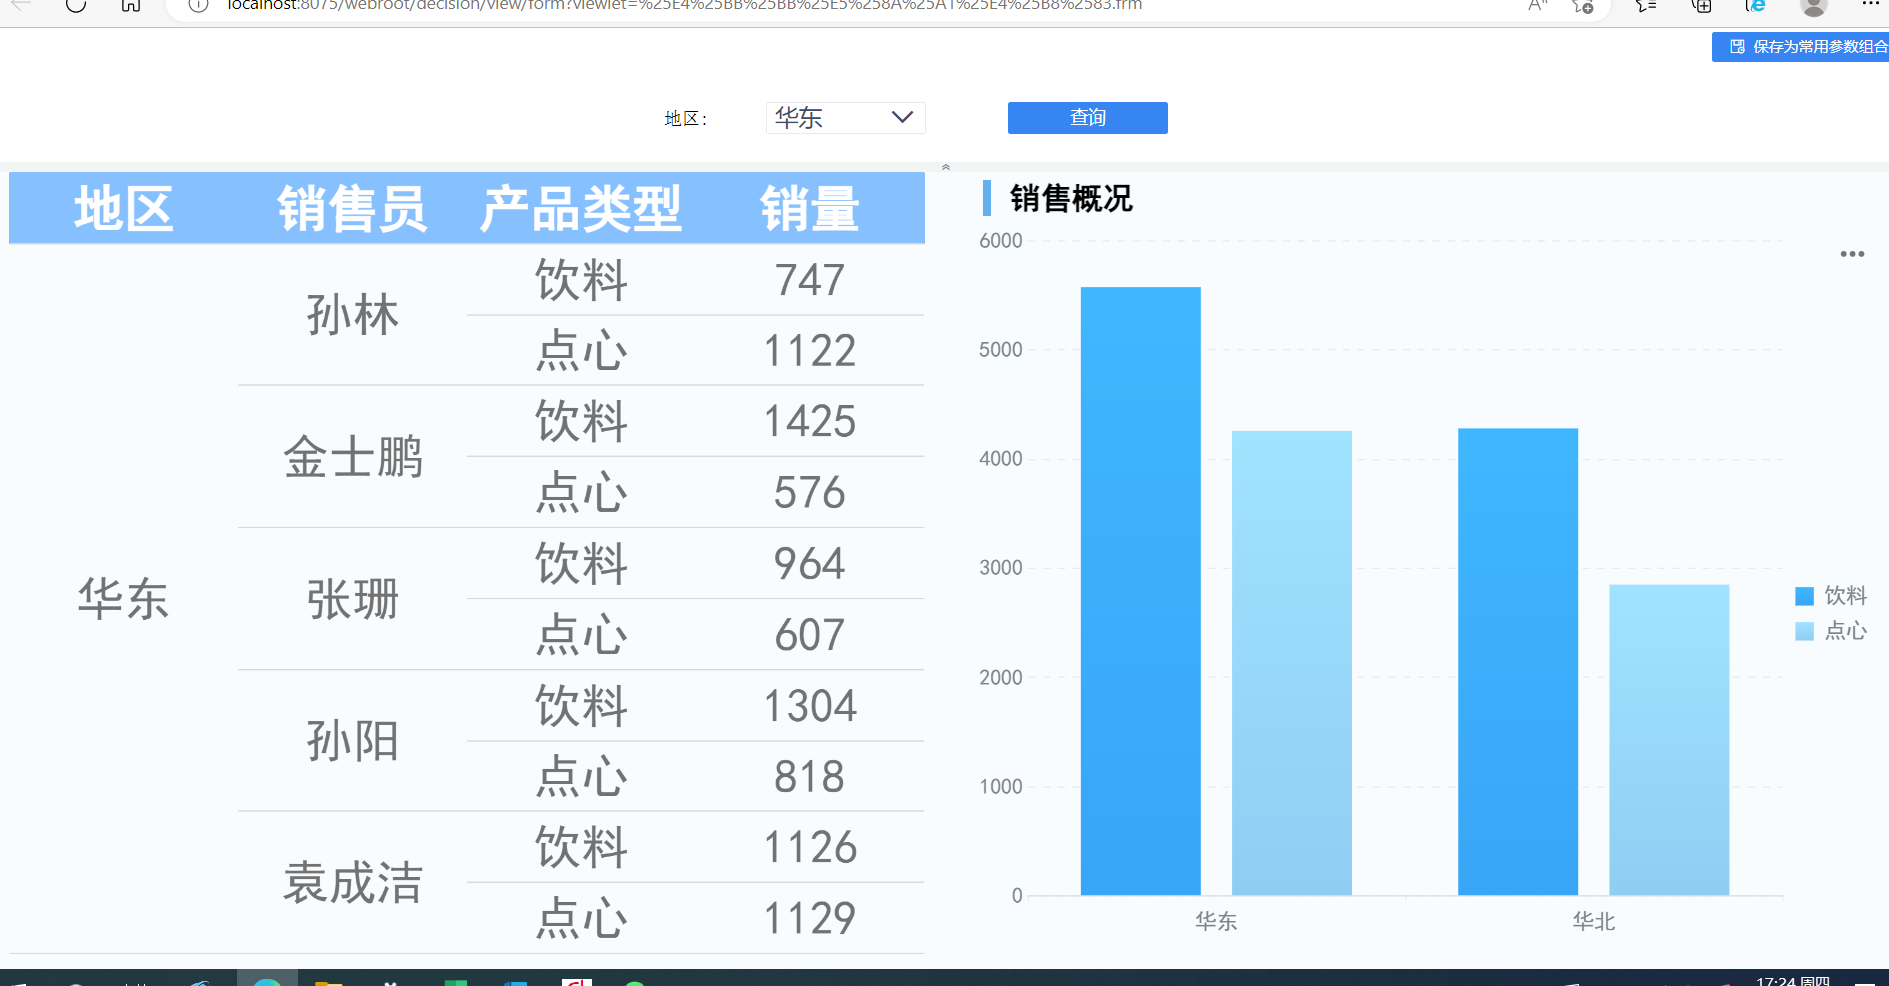Screen dimensions: 1889x986
Task: Click 饮料 in the 1126 row
Action: coord(581,848)
